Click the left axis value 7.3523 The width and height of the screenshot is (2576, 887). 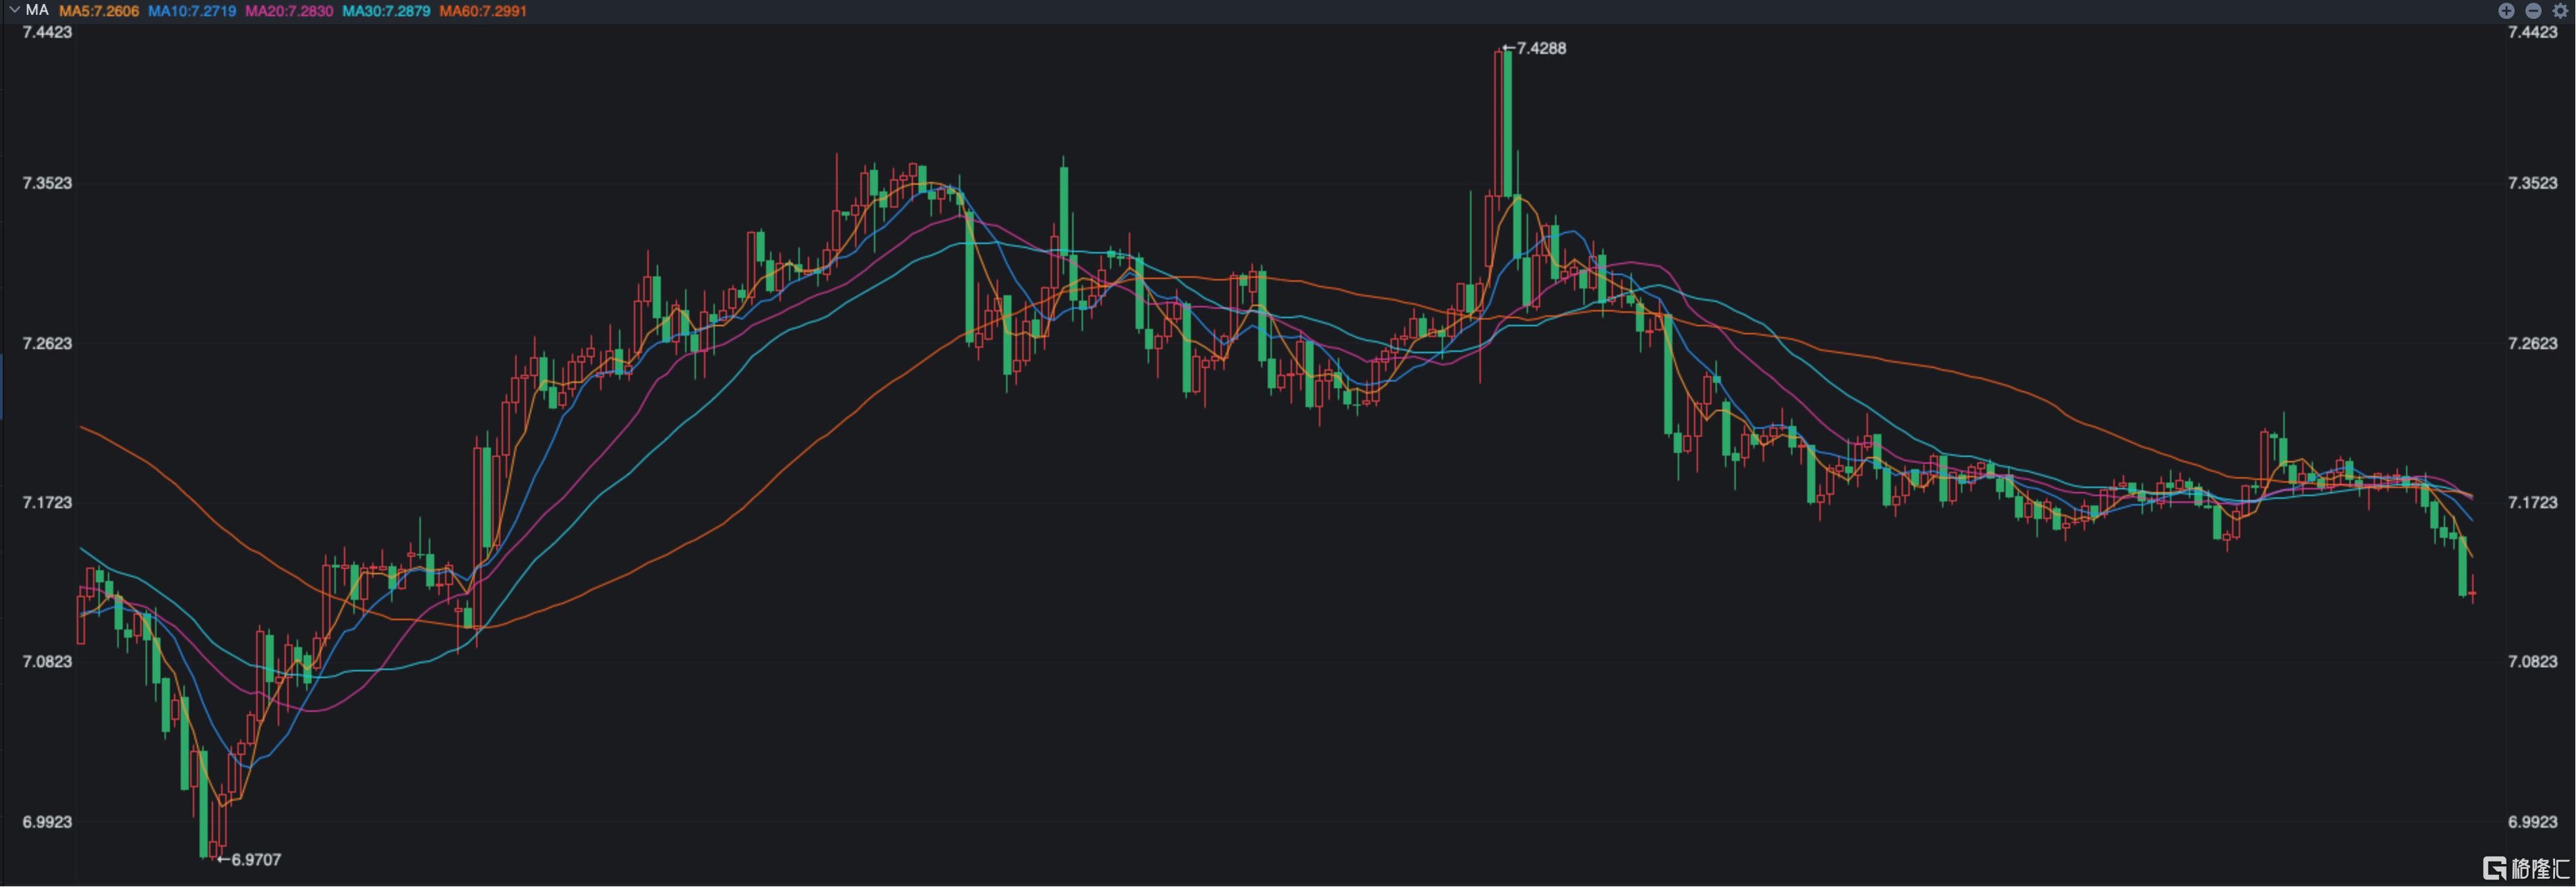point(48,183)
